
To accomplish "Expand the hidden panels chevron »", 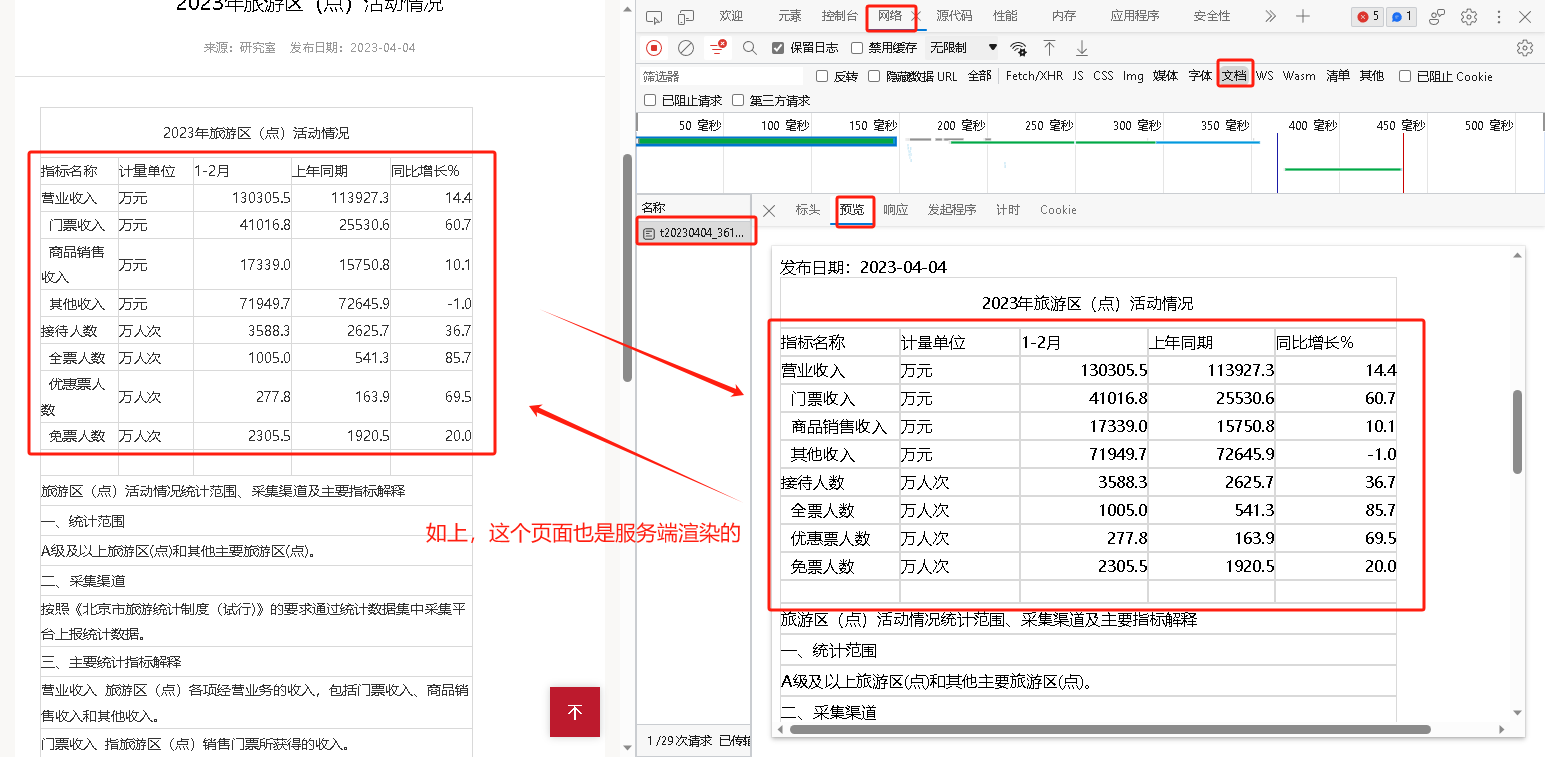I will (x=1270, y=16).
